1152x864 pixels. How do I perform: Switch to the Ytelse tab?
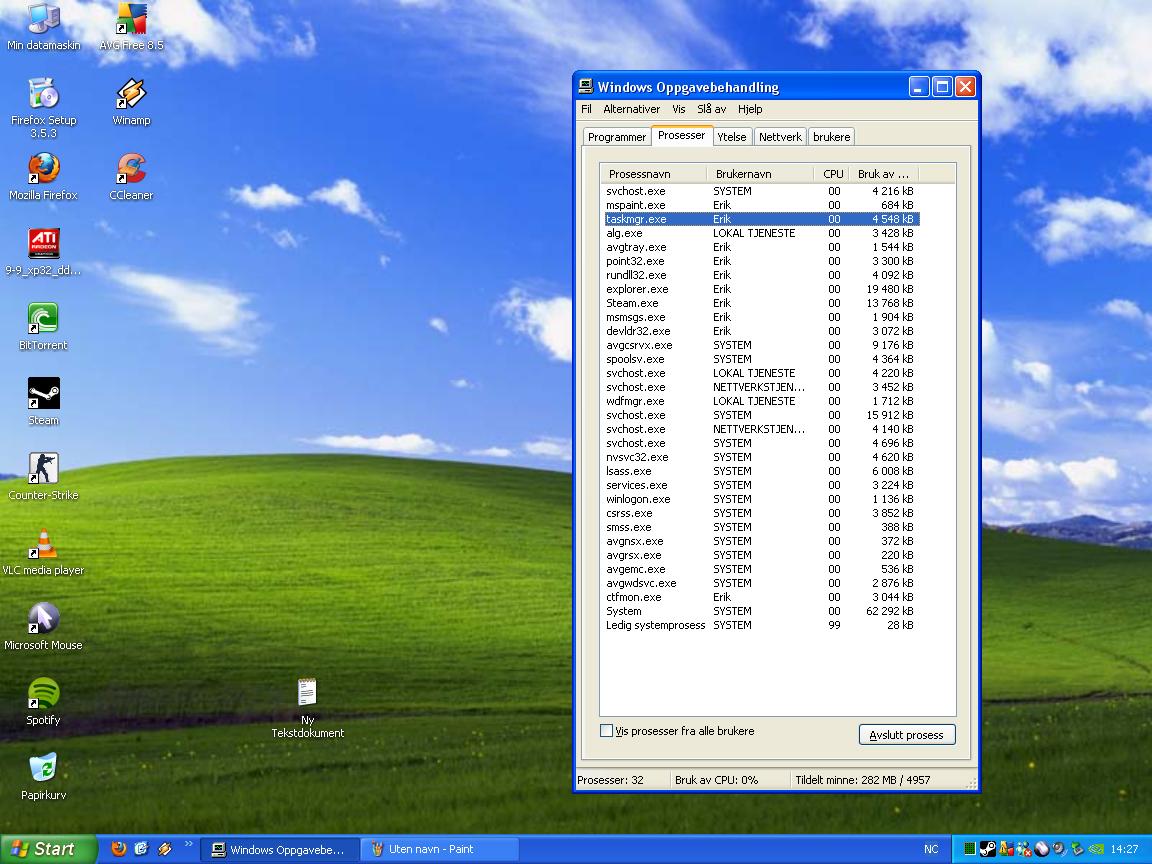[x=732, y=137]
